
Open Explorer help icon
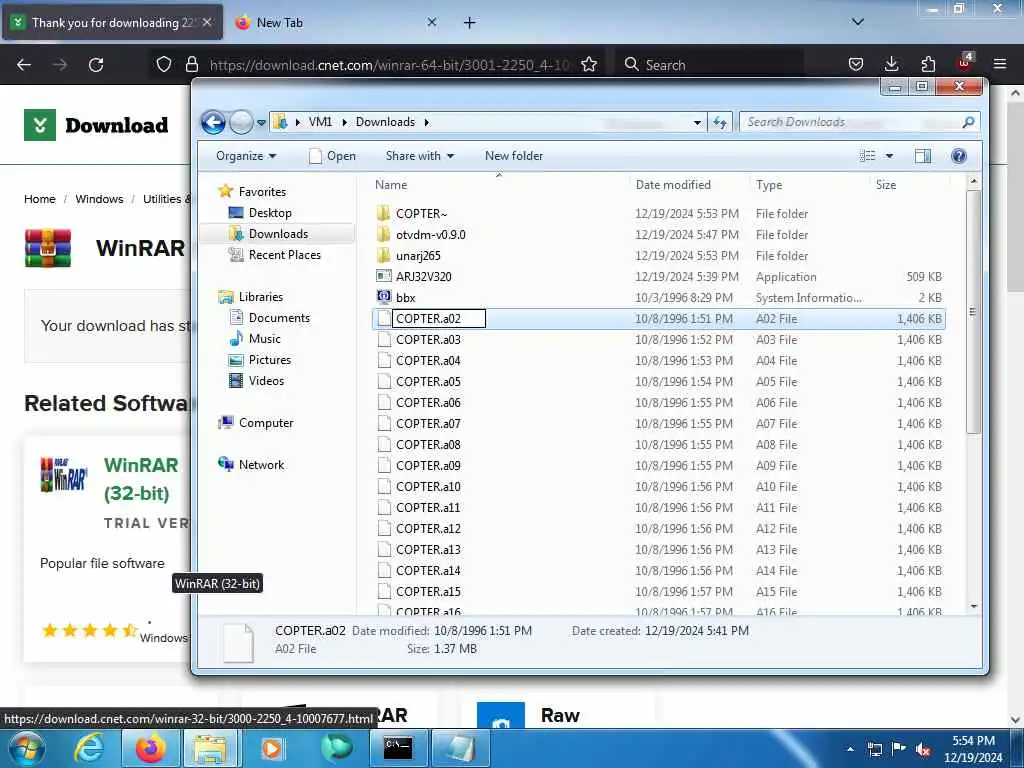tap(959, 156)
